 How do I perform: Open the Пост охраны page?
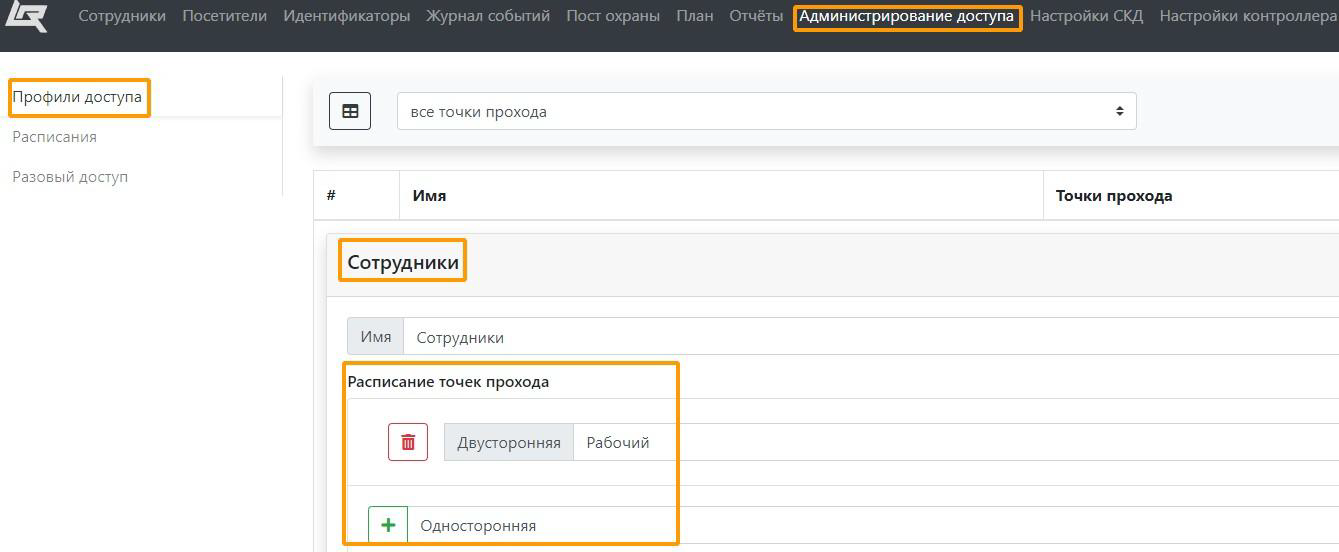click(x=613, y=16)
